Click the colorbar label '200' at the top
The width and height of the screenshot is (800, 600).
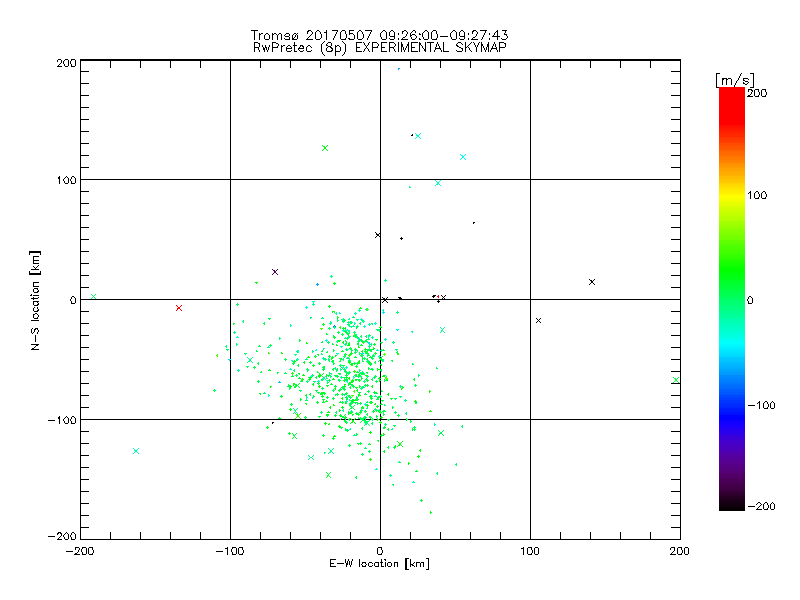pos(757,93)
